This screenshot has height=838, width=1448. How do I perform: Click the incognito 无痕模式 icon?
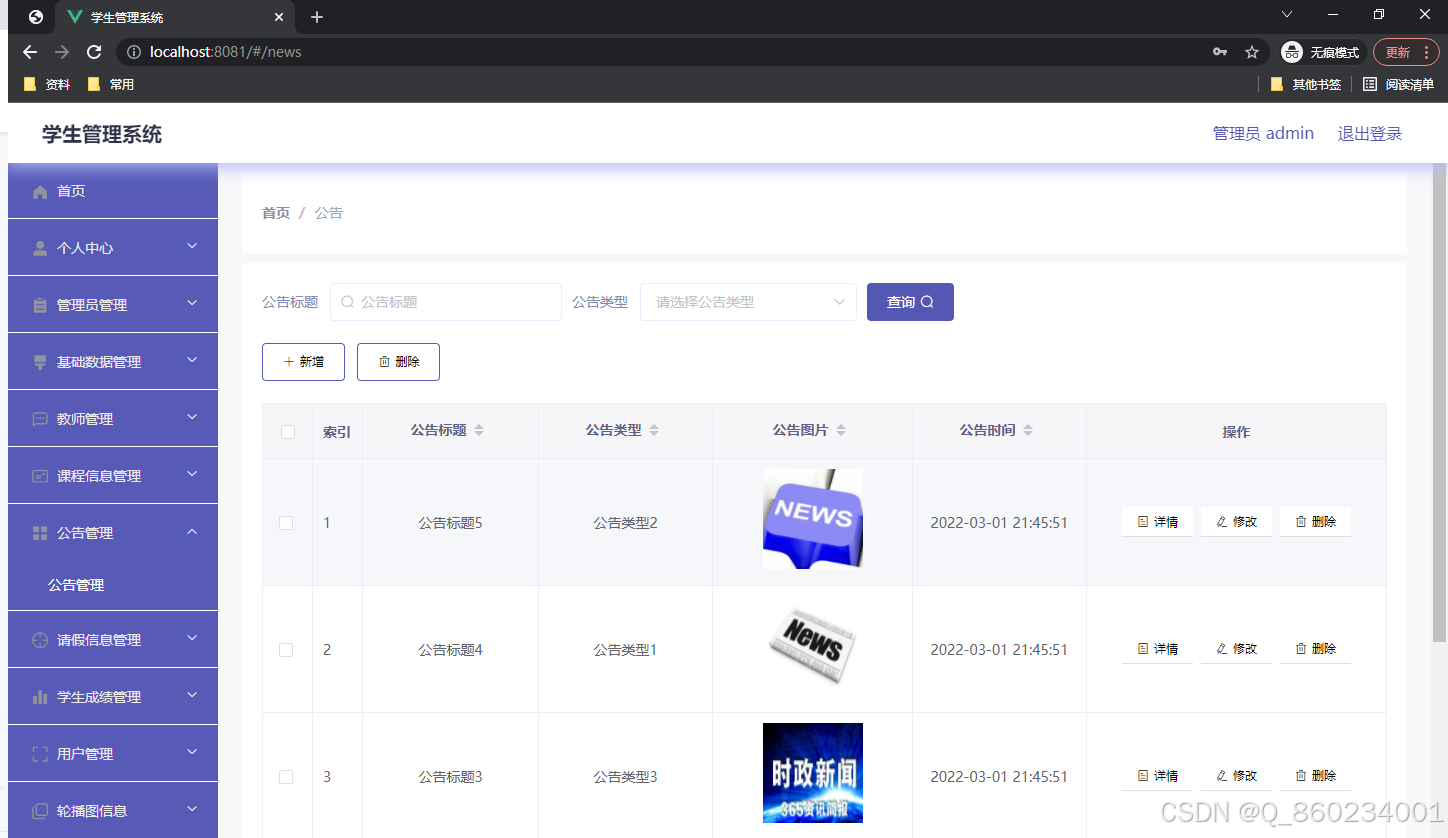(1292, 52)
